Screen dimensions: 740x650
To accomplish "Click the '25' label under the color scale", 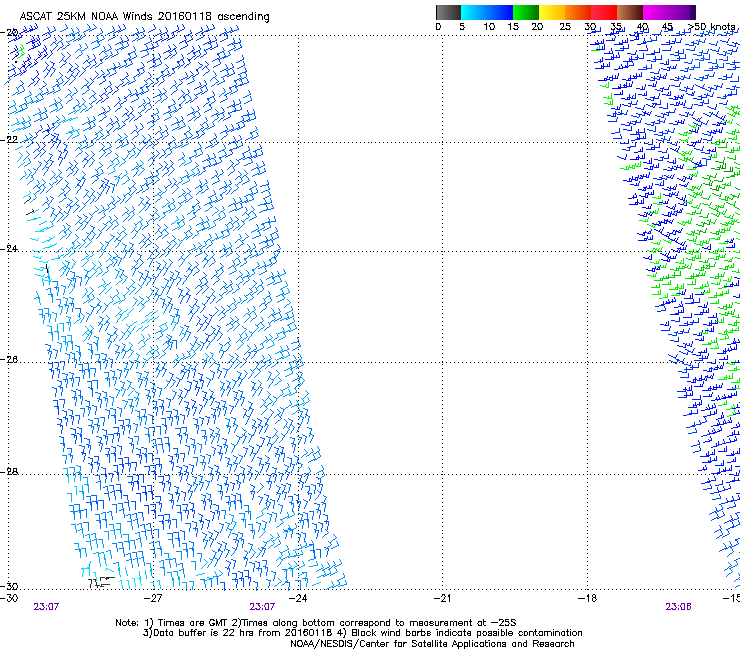I will tap(565, 27).
